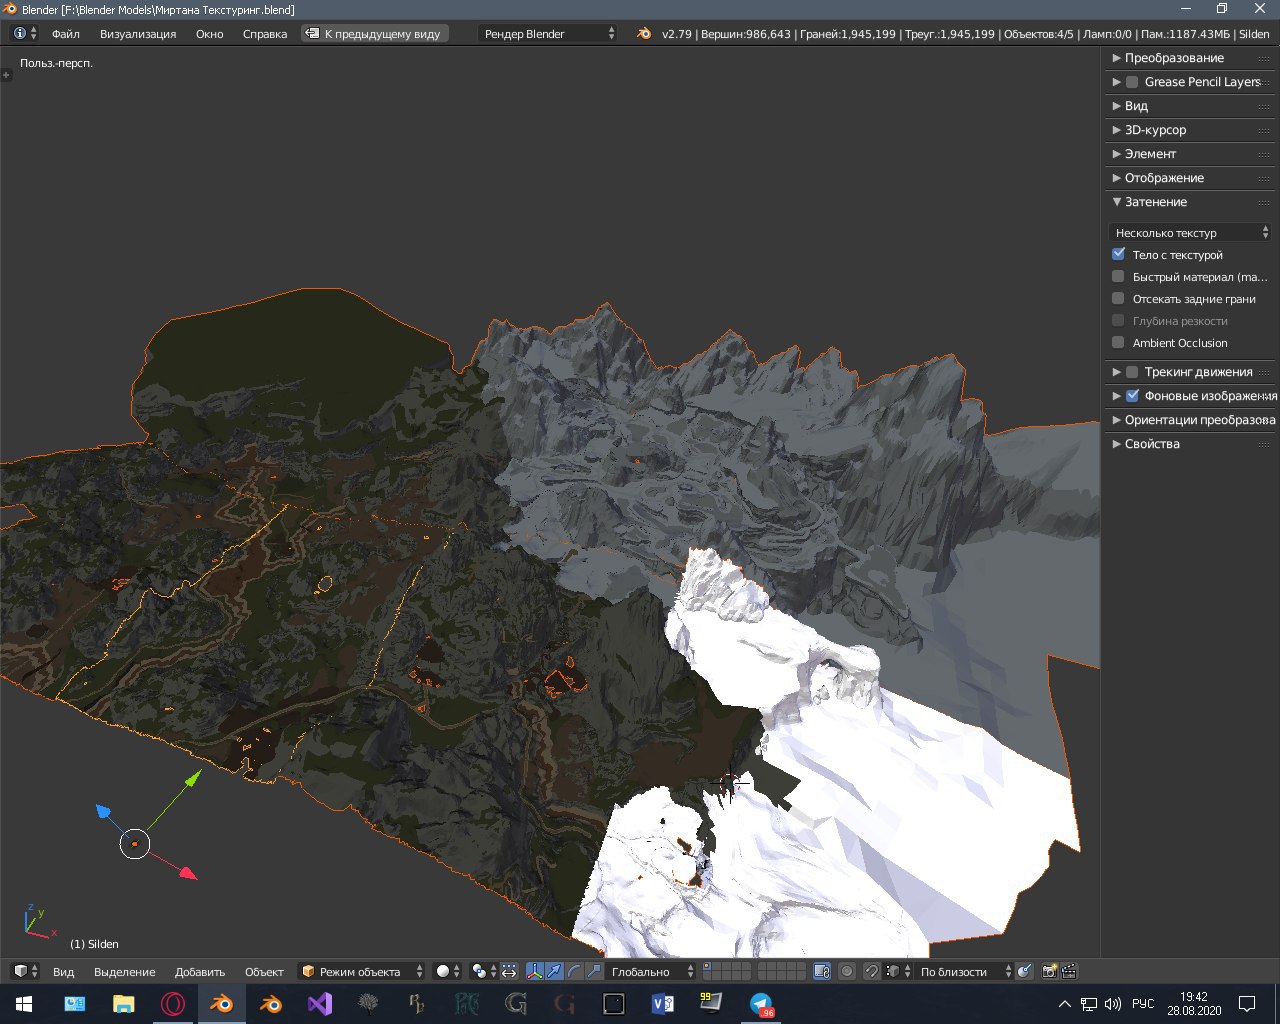Open the 'Рендер Blender' engine dropdown
Image resolution: width=1280 pixels, height=1024 pixels.
(549, 33)
